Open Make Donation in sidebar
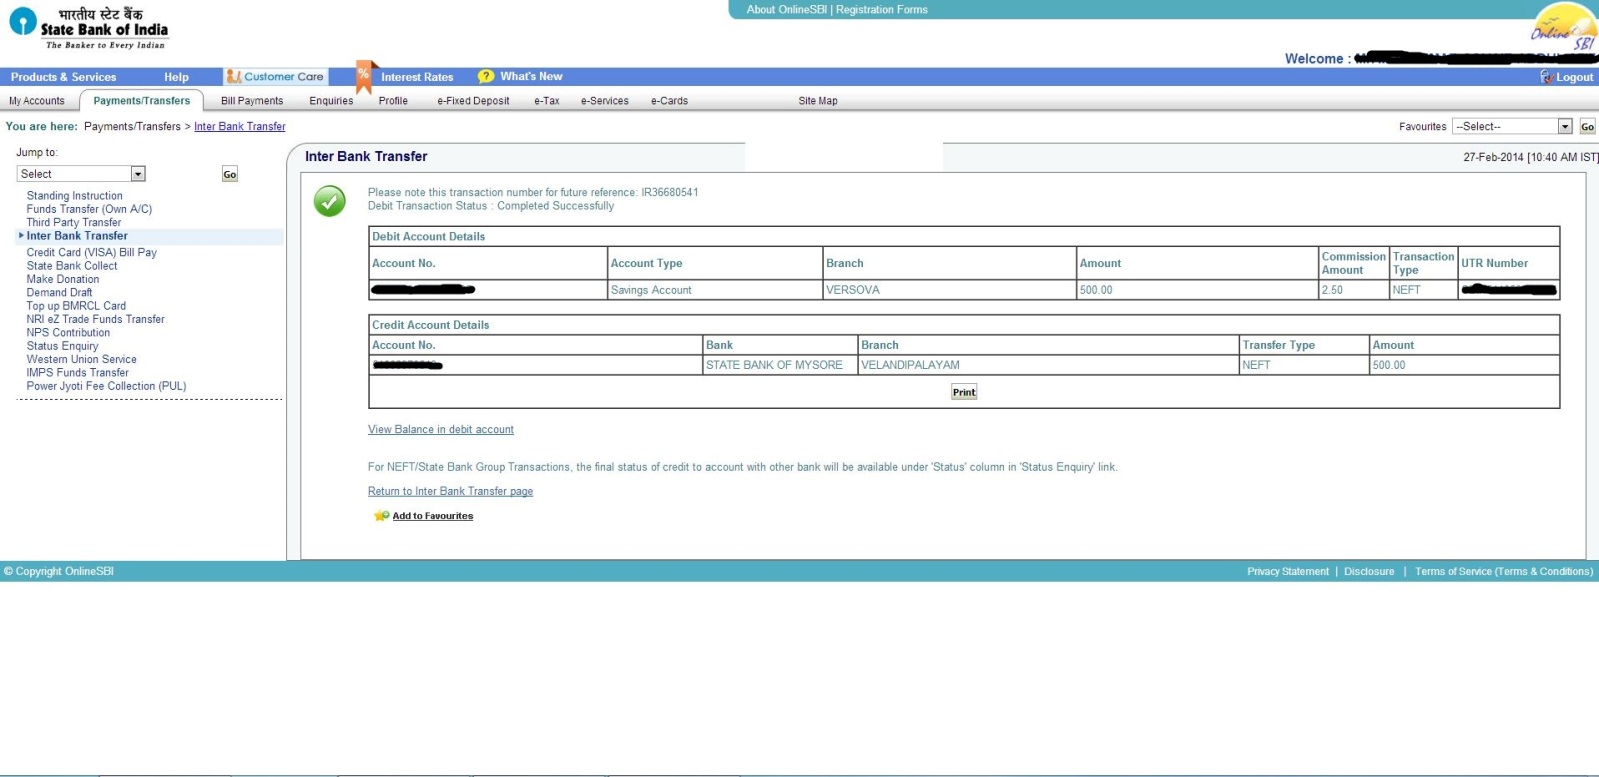Screen dimensions: 1599x777 63,279
